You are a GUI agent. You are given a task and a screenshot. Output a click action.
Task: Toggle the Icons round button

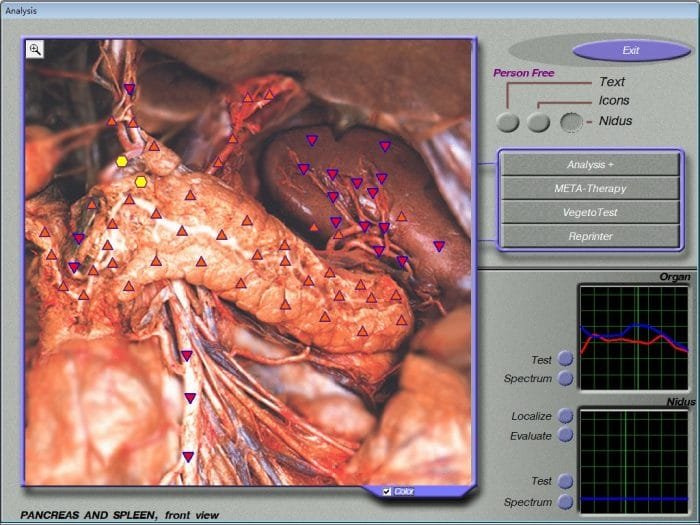pyautogui.click(x=538, y=122)
